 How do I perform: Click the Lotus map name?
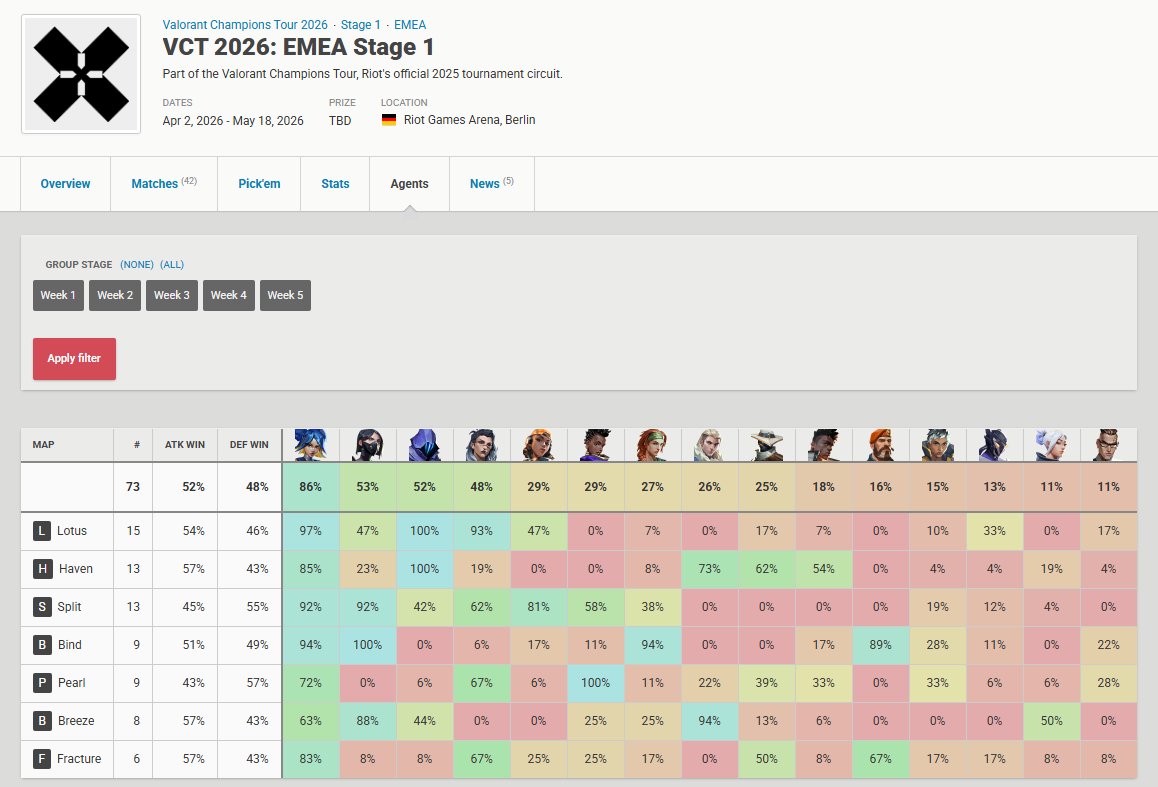pyautogui.click(x=72, y=531)
